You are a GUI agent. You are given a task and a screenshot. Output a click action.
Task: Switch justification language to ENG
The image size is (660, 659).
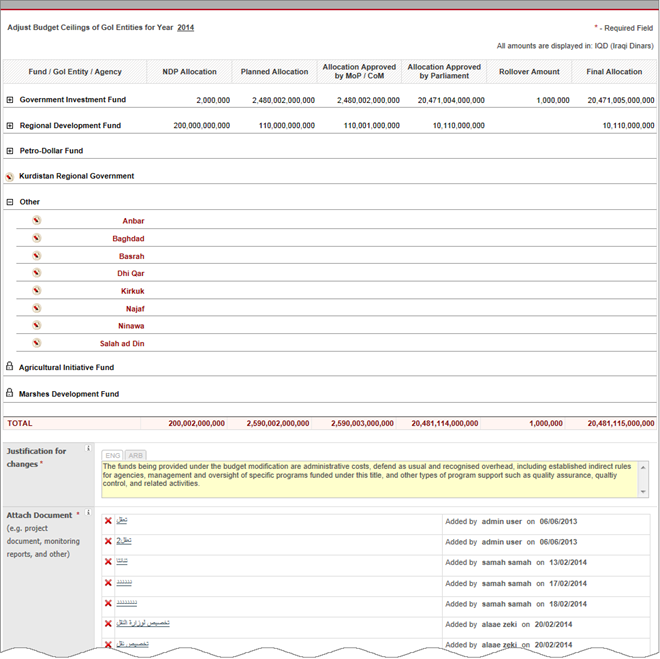[113, 455]
